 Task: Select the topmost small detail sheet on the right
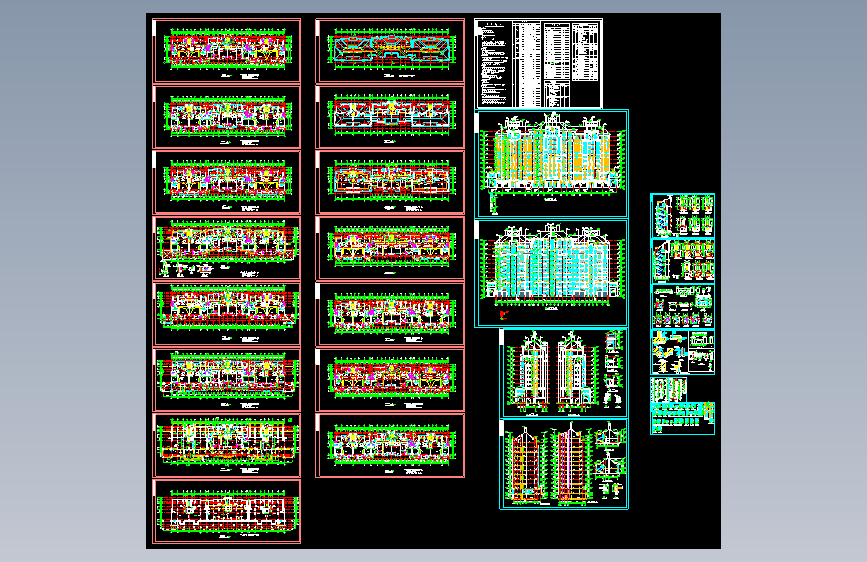click(x=683, y=216)
